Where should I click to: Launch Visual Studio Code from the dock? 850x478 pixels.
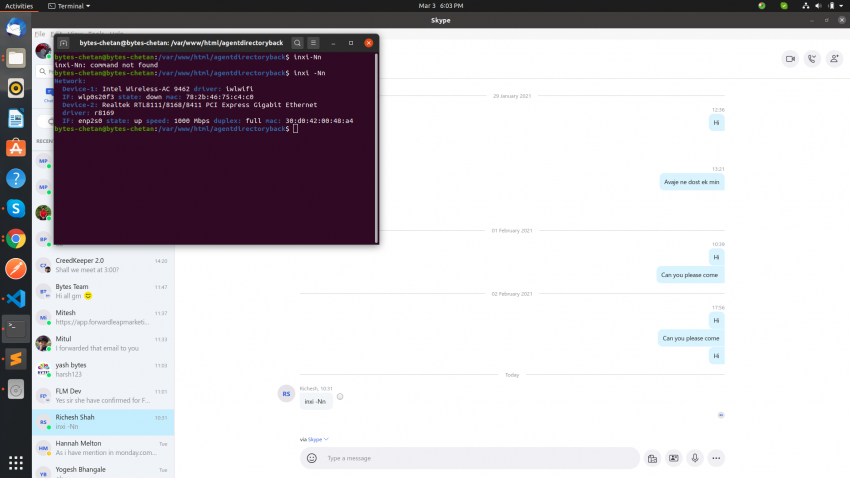(x=15, y=298)
